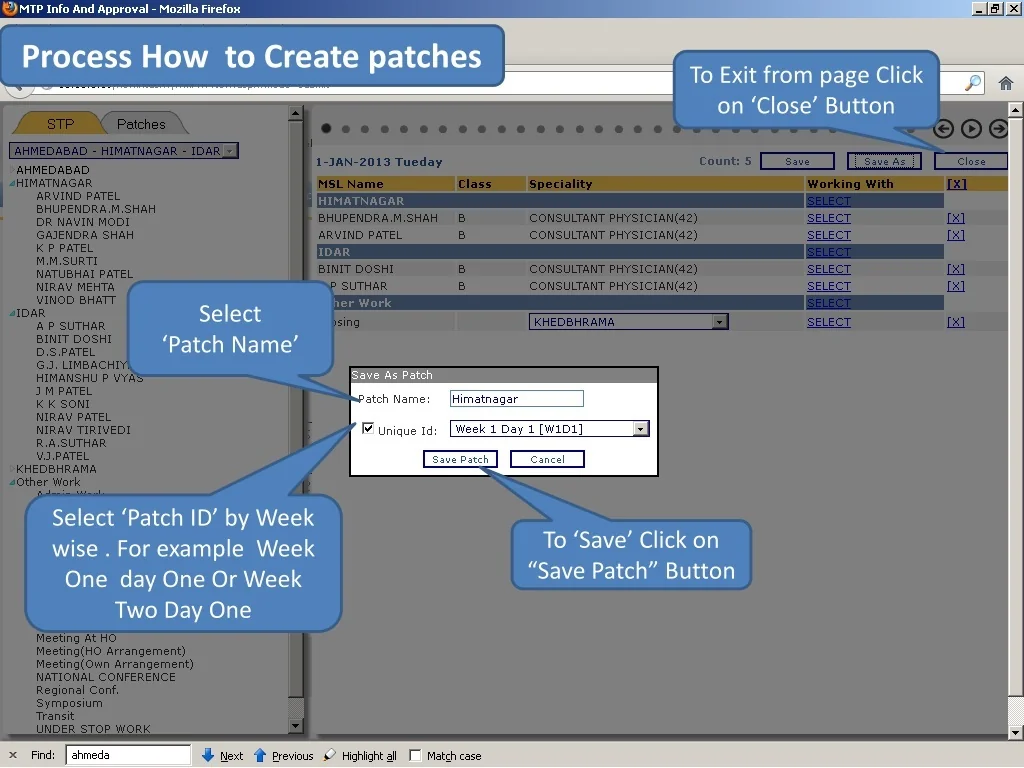Image resolution: width=1024 pixels, height=768 pixels.
Task: Open the Unique Id week dropdown
Action: [x=640, y=429]
